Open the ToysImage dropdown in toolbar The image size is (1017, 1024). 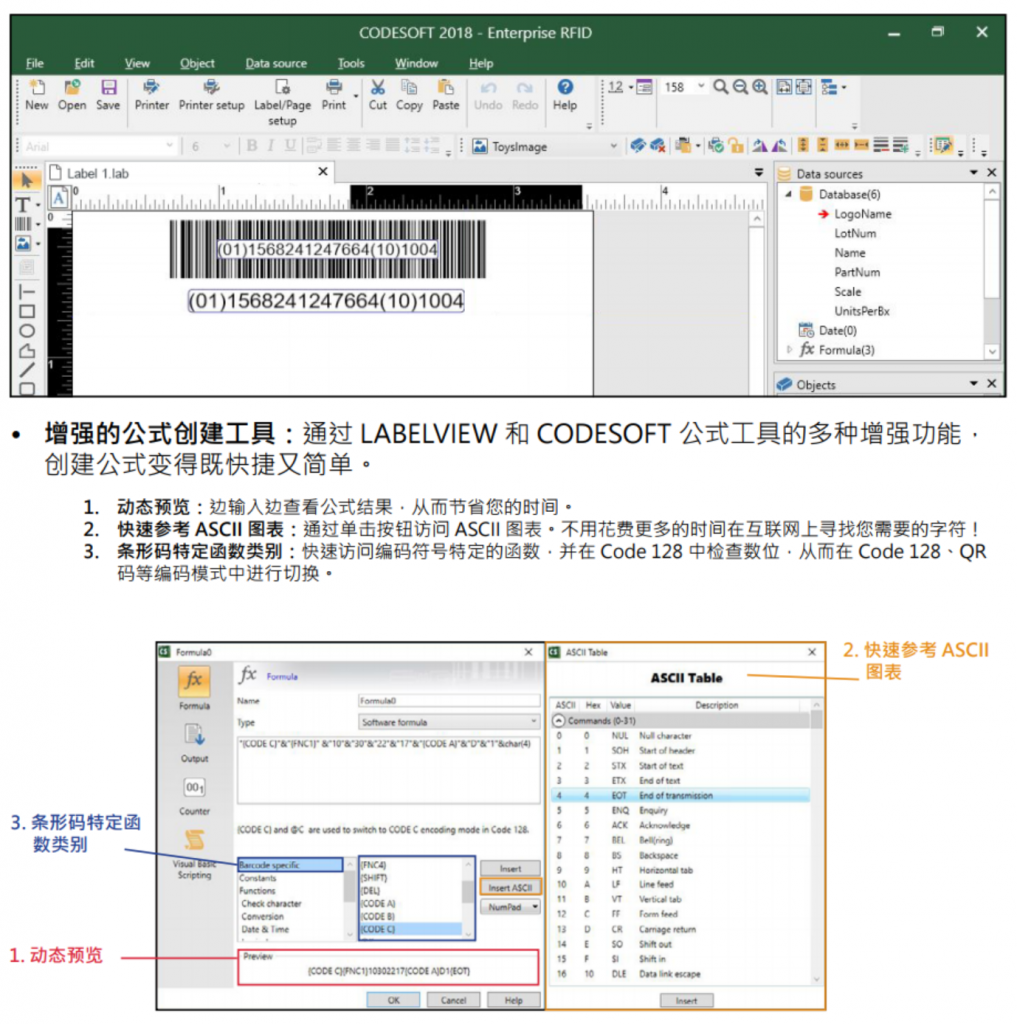pos(614,146)
